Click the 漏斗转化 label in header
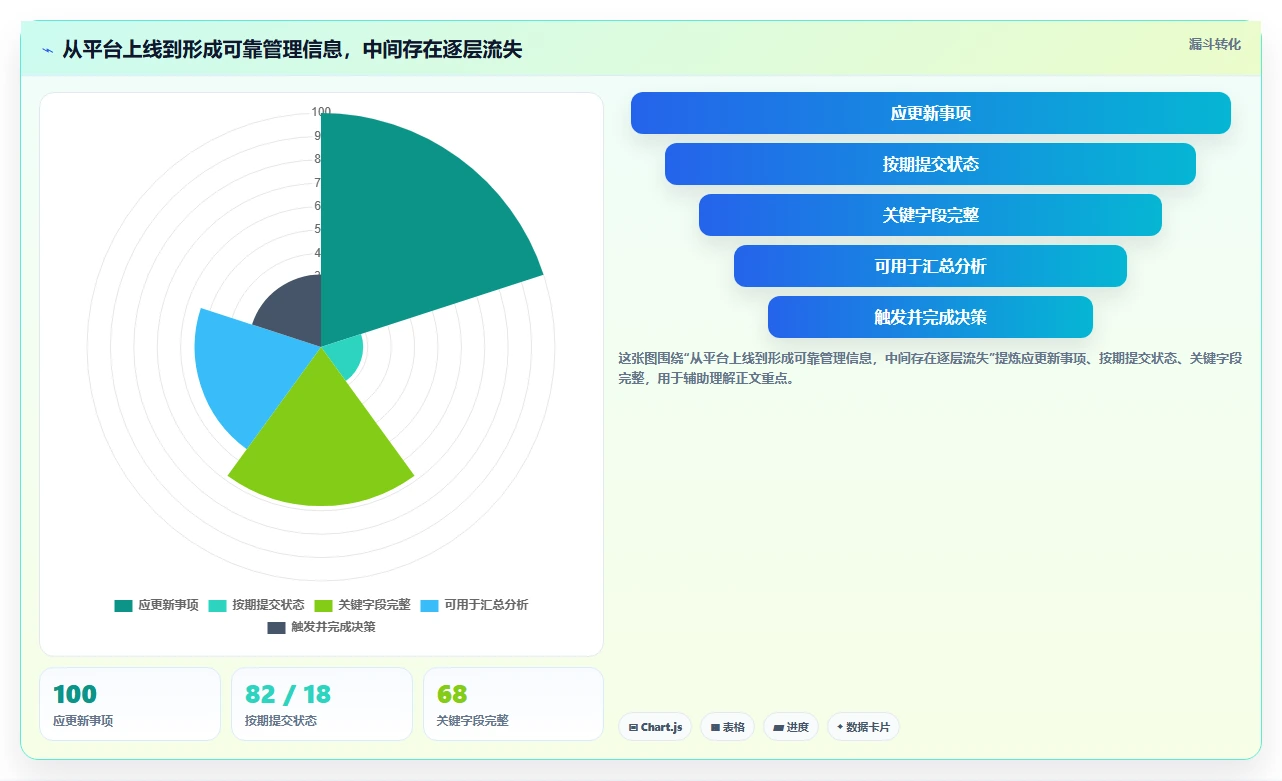The image size is (1282, 781). [x=1214, y=44]
